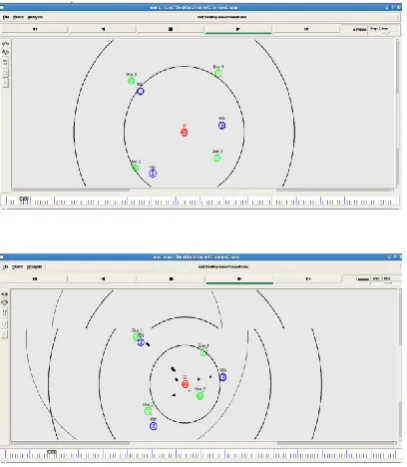
Task: Play backward in the lower NAM window
Action: click(x=103, y=279)
